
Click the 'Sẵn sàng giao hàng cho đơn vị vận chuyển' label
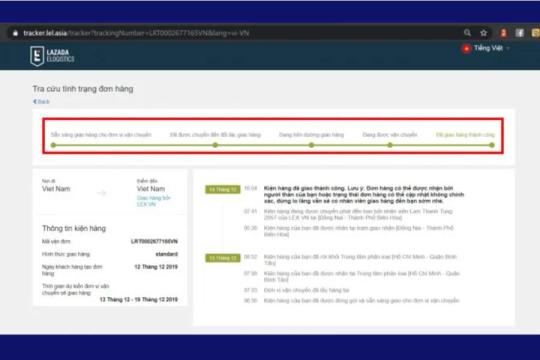point(101,135)
